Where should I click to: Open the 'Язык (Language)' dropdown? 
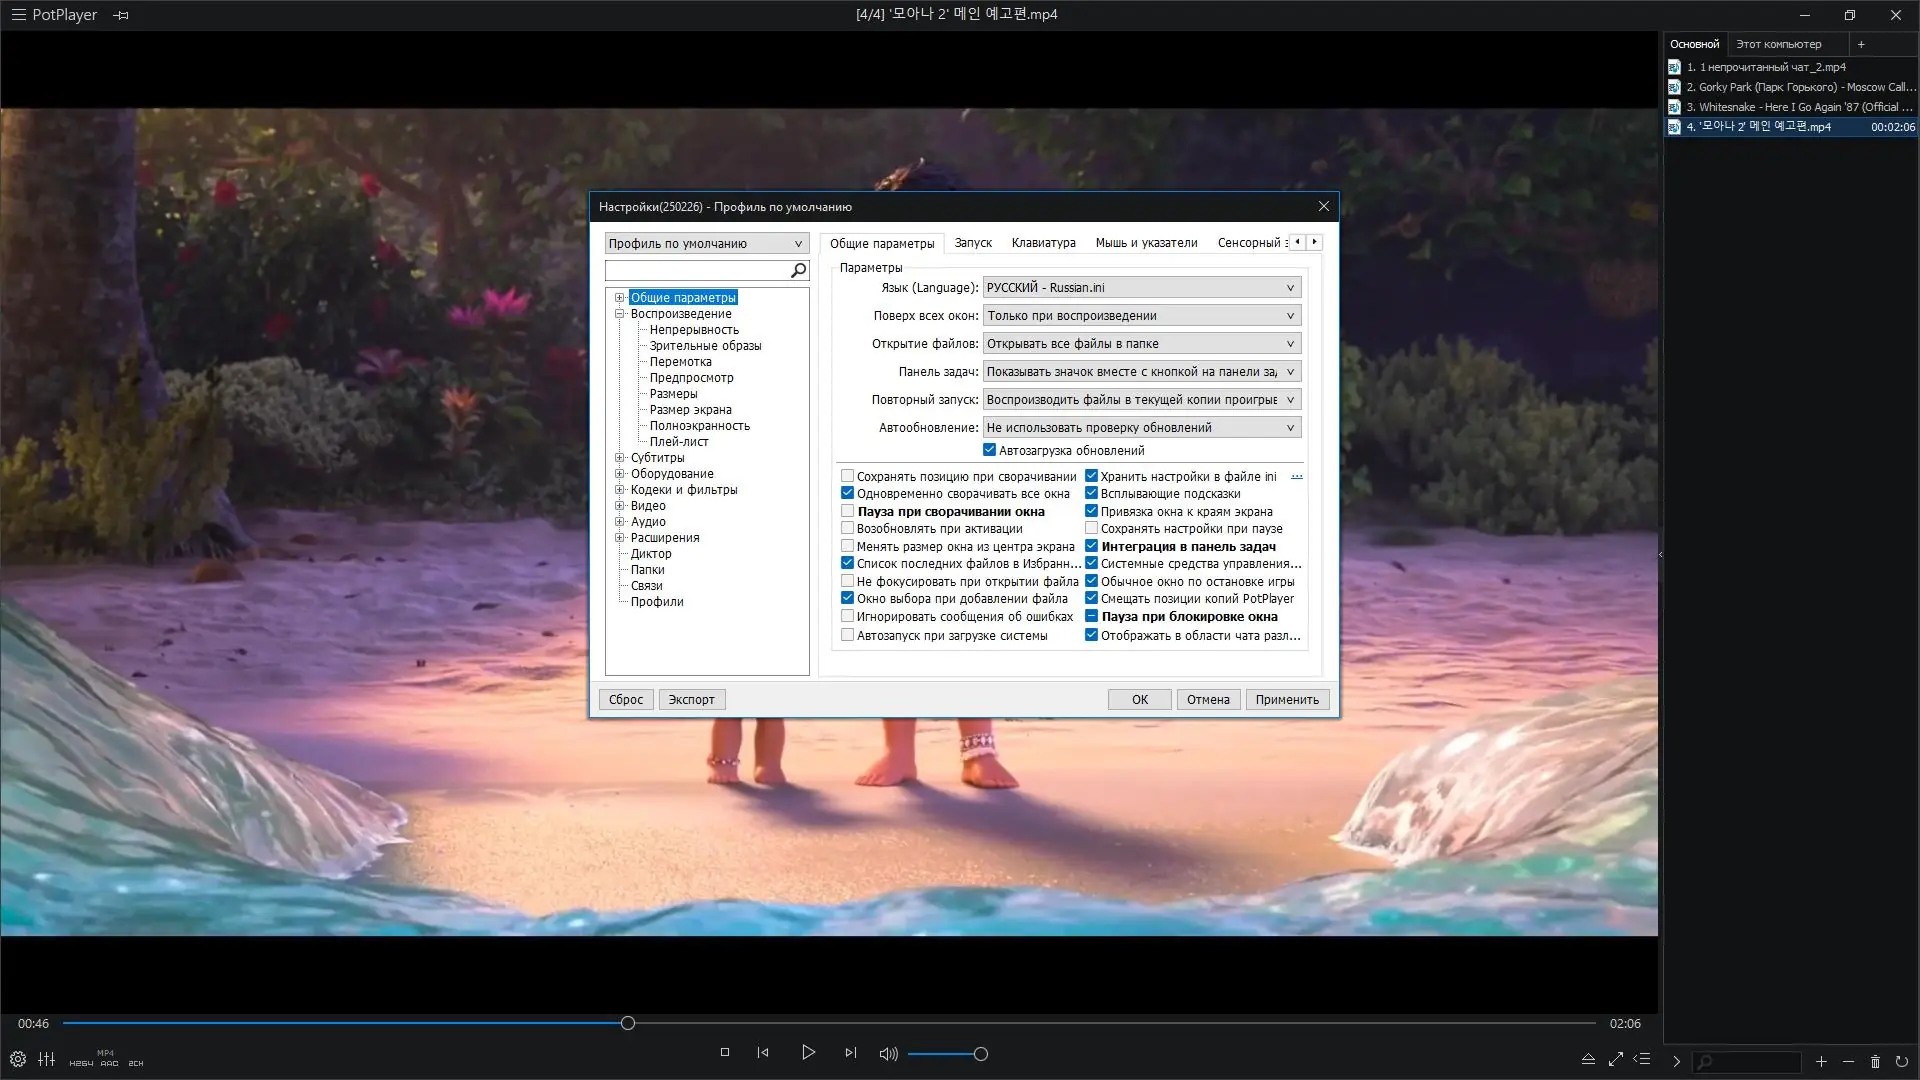point(1141,287)
